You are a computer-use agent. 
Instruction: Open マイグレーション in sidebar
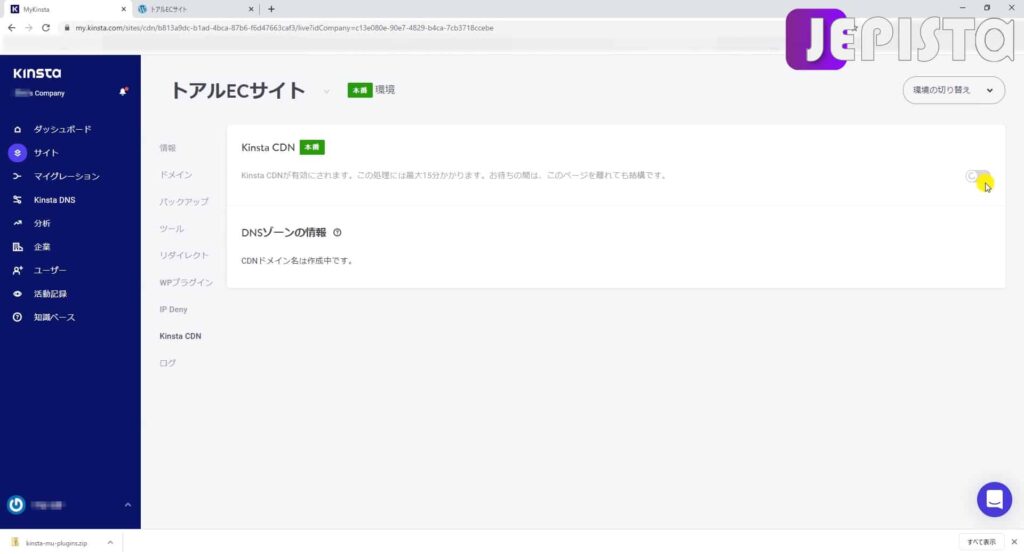[x=67, y=176]
